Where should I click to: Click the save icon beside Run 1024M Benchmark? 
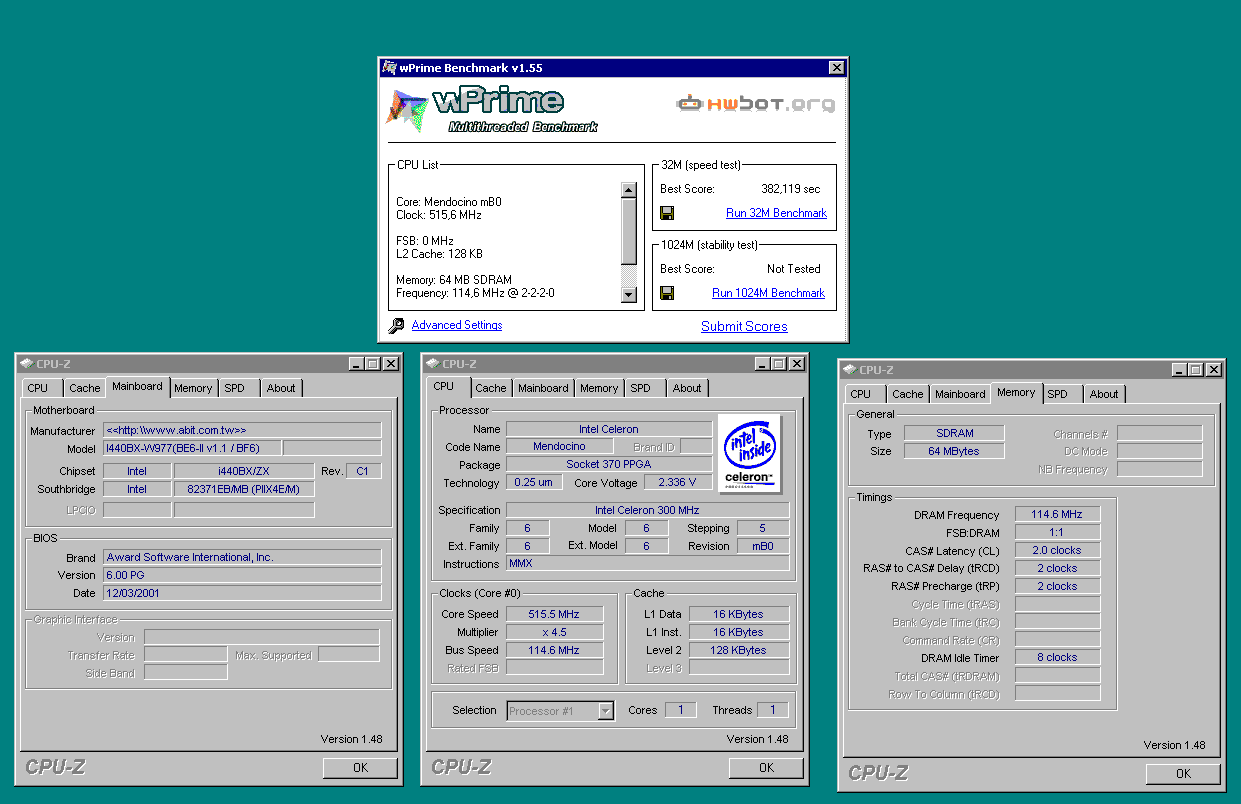coord(667,293)
